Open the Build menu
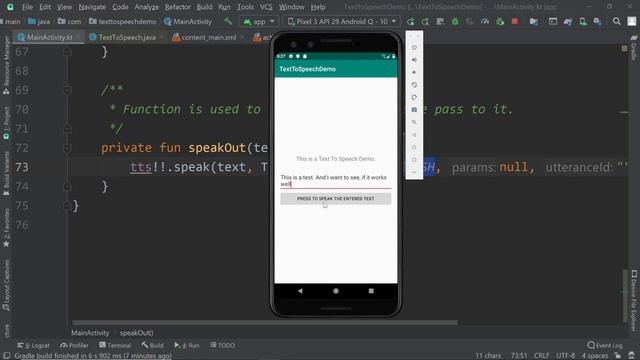 click(x=204, y=7)
